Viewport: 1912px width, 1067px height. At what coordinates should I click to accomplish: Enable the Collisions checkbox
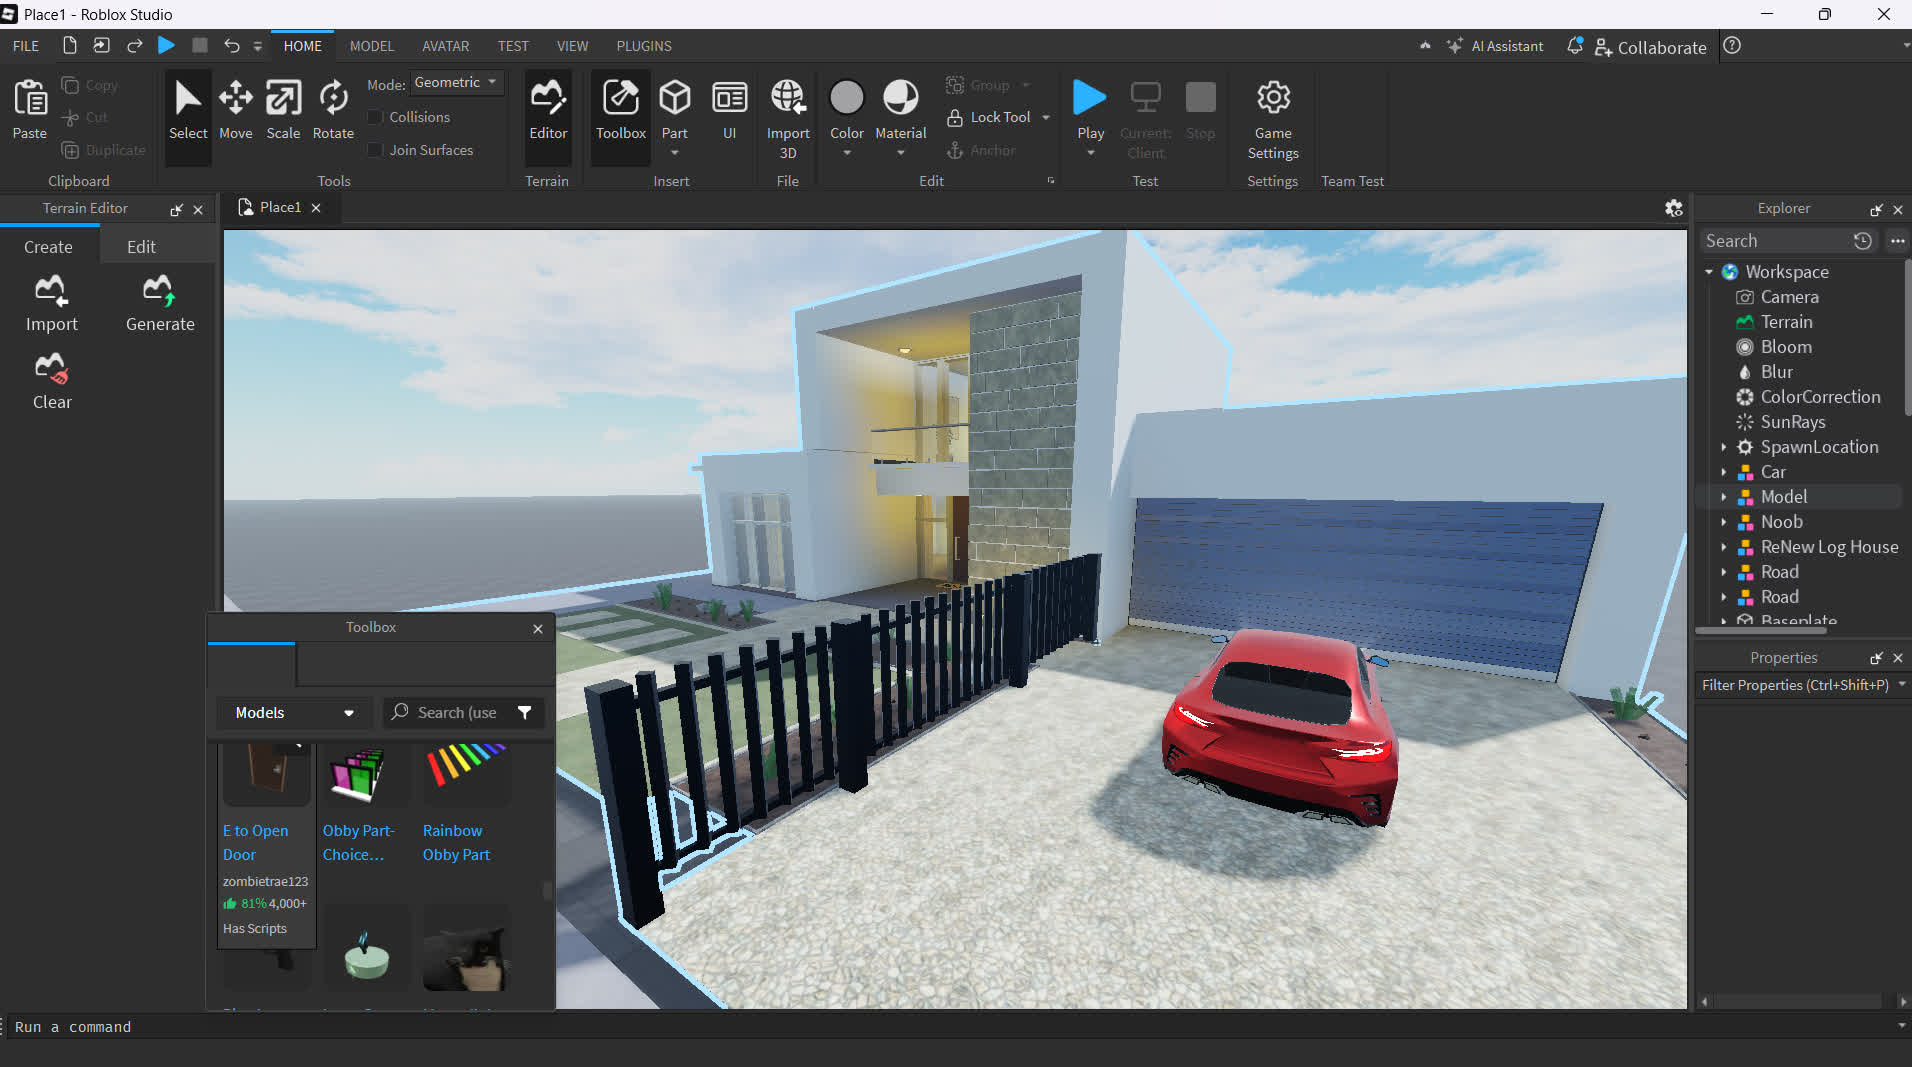click(376, 117)
